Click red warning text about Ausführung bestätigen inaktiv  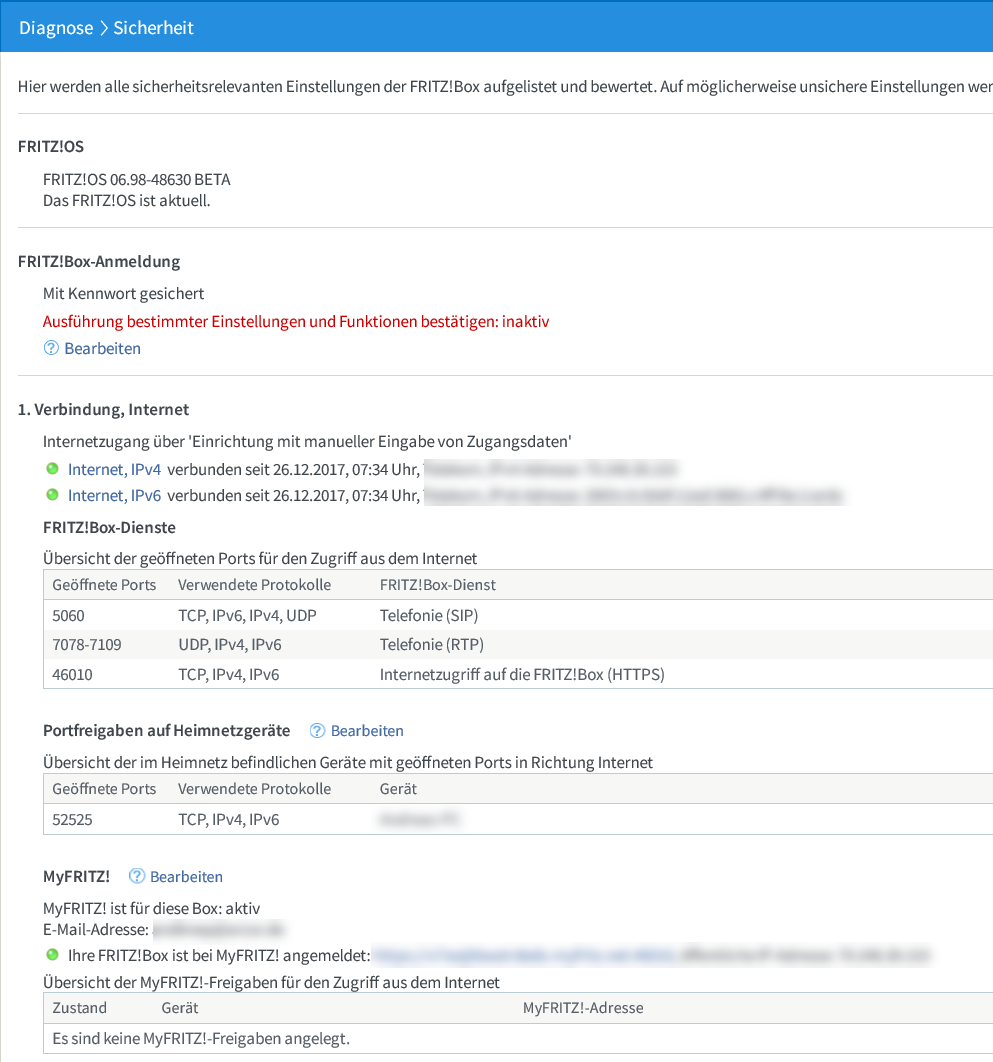pos(296,321)
